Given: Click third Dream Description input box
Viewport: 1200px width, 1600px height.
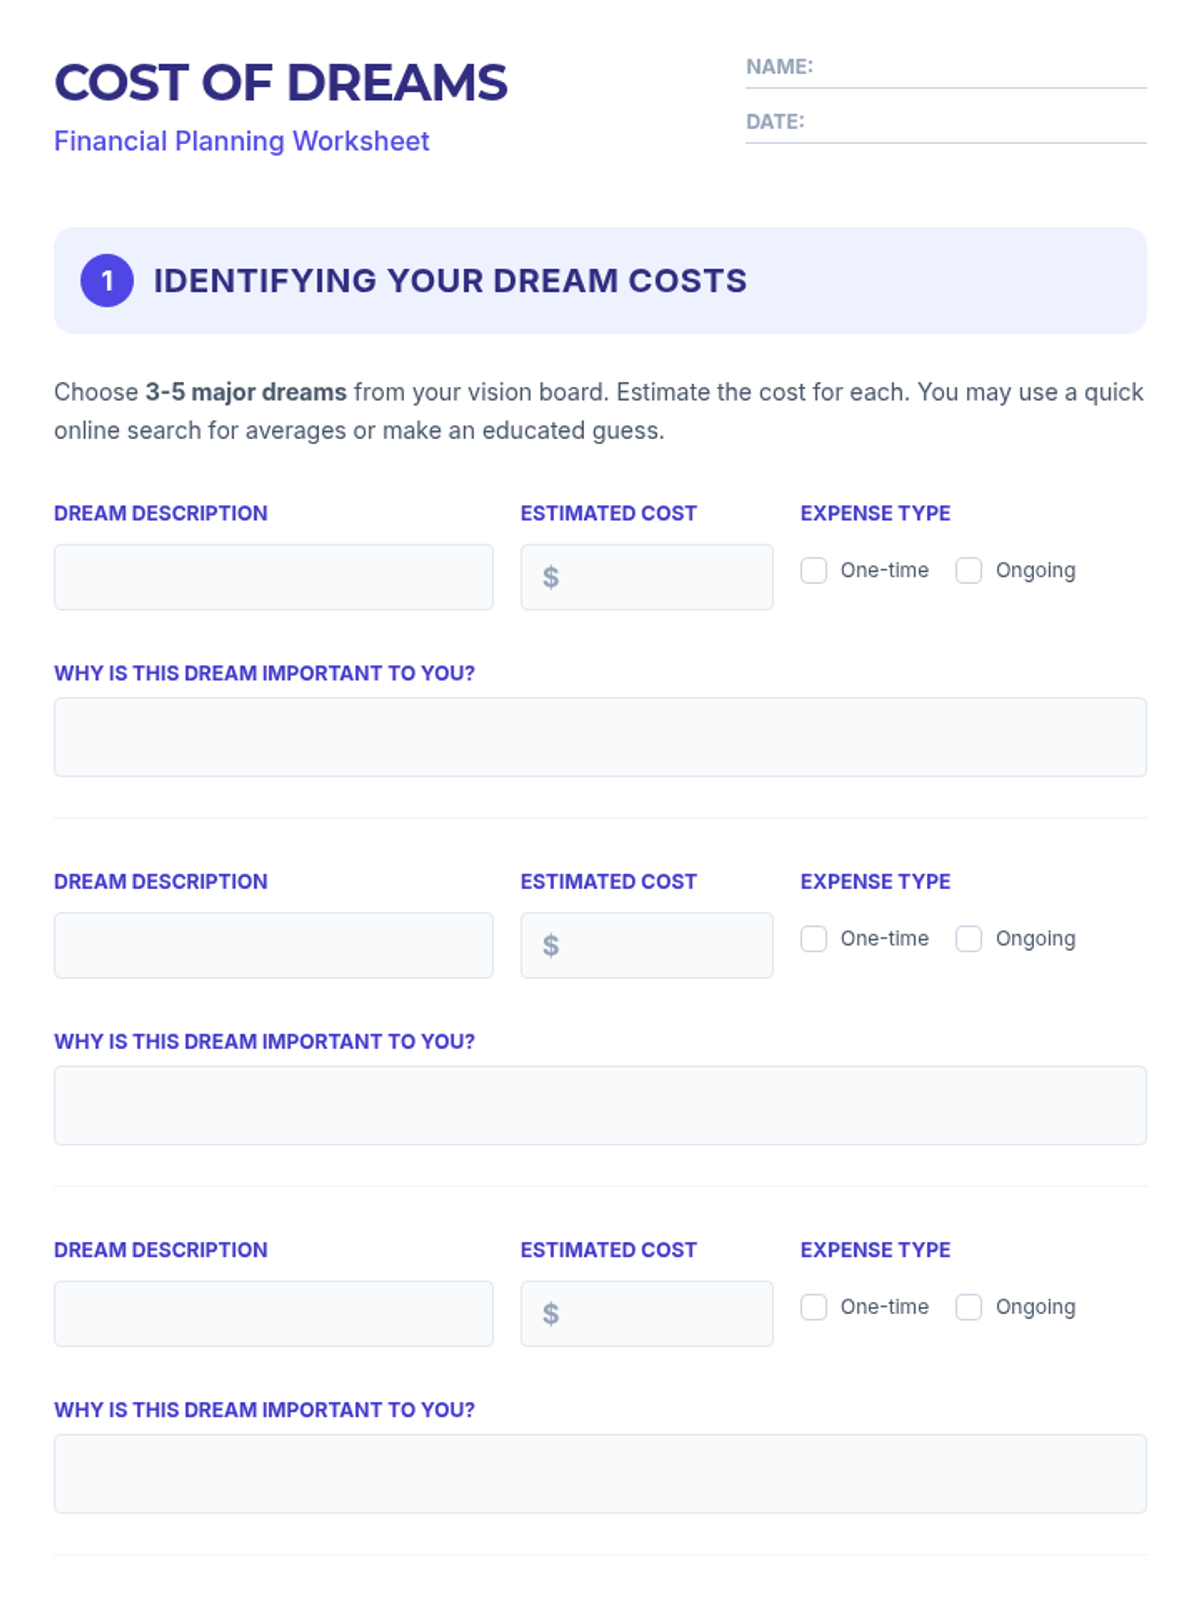Looking at the screenshot, I should (273, 1313).
